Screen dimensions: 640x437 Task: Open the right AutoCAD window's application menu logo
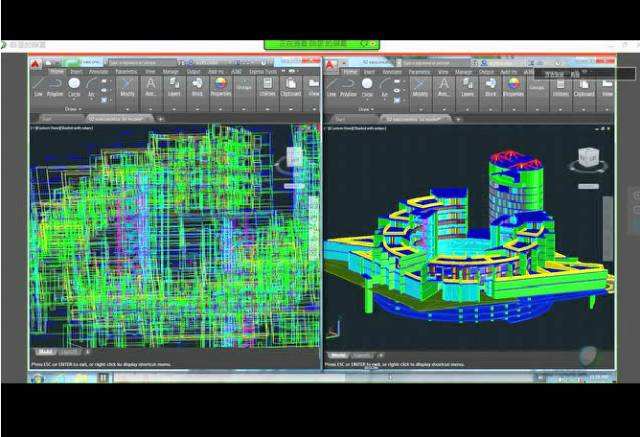coord(331,64)
